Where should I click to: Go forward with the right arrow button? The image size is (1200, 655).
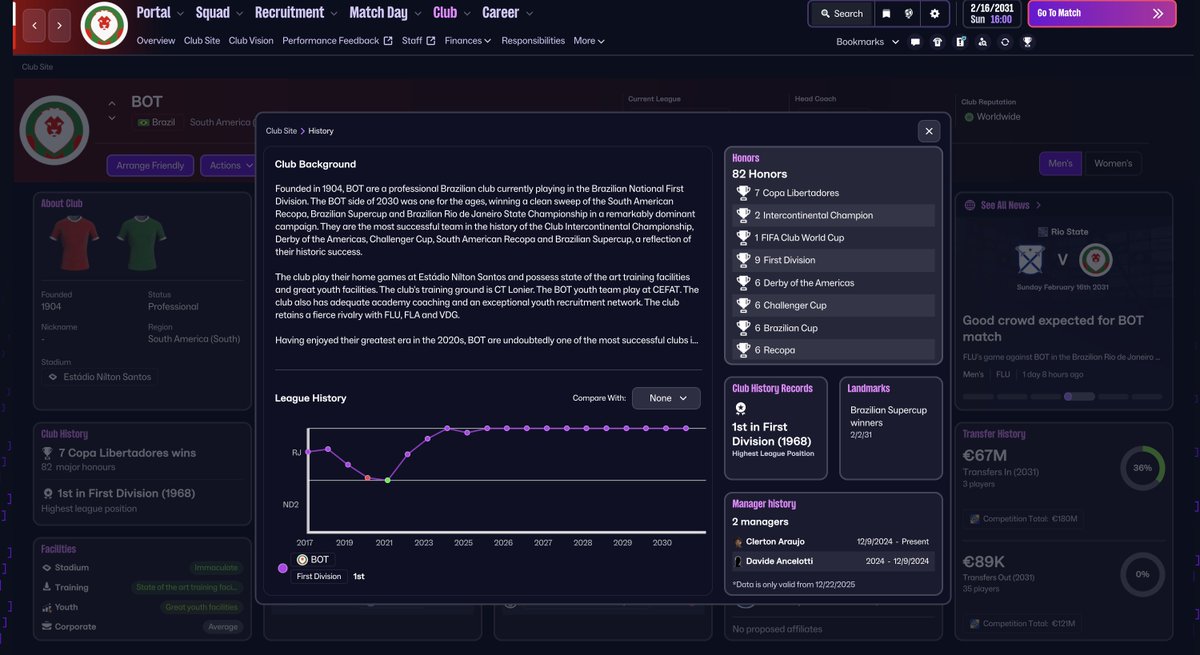pos(59,25)
